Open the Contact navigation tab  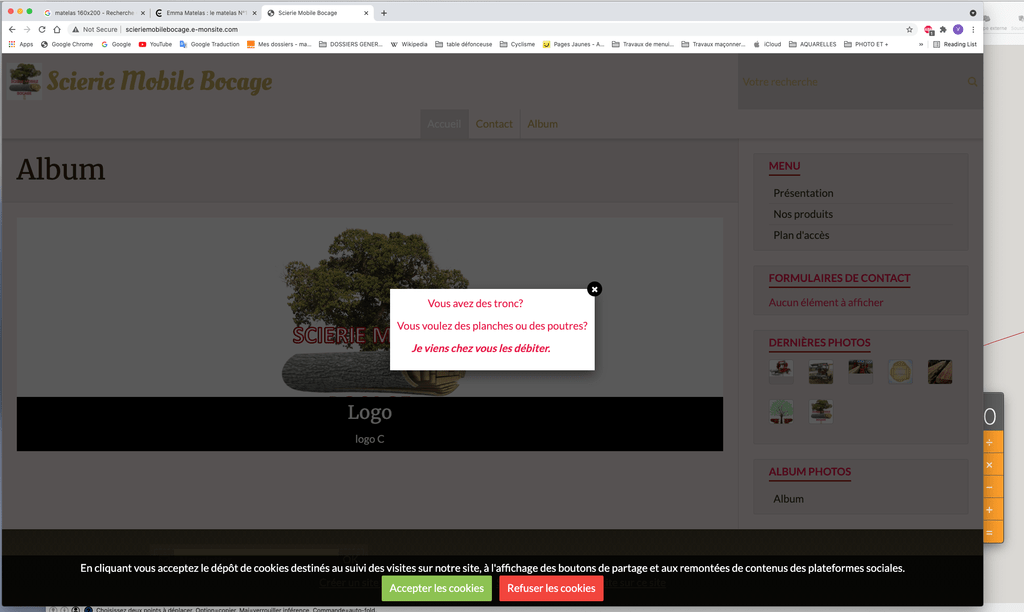pyautogui.click(x=494, y=123)
